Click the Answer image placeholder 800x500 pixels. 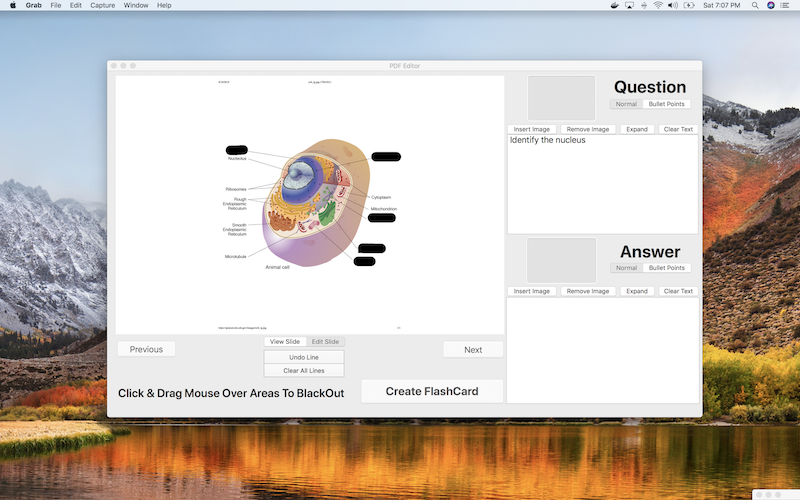561,260
